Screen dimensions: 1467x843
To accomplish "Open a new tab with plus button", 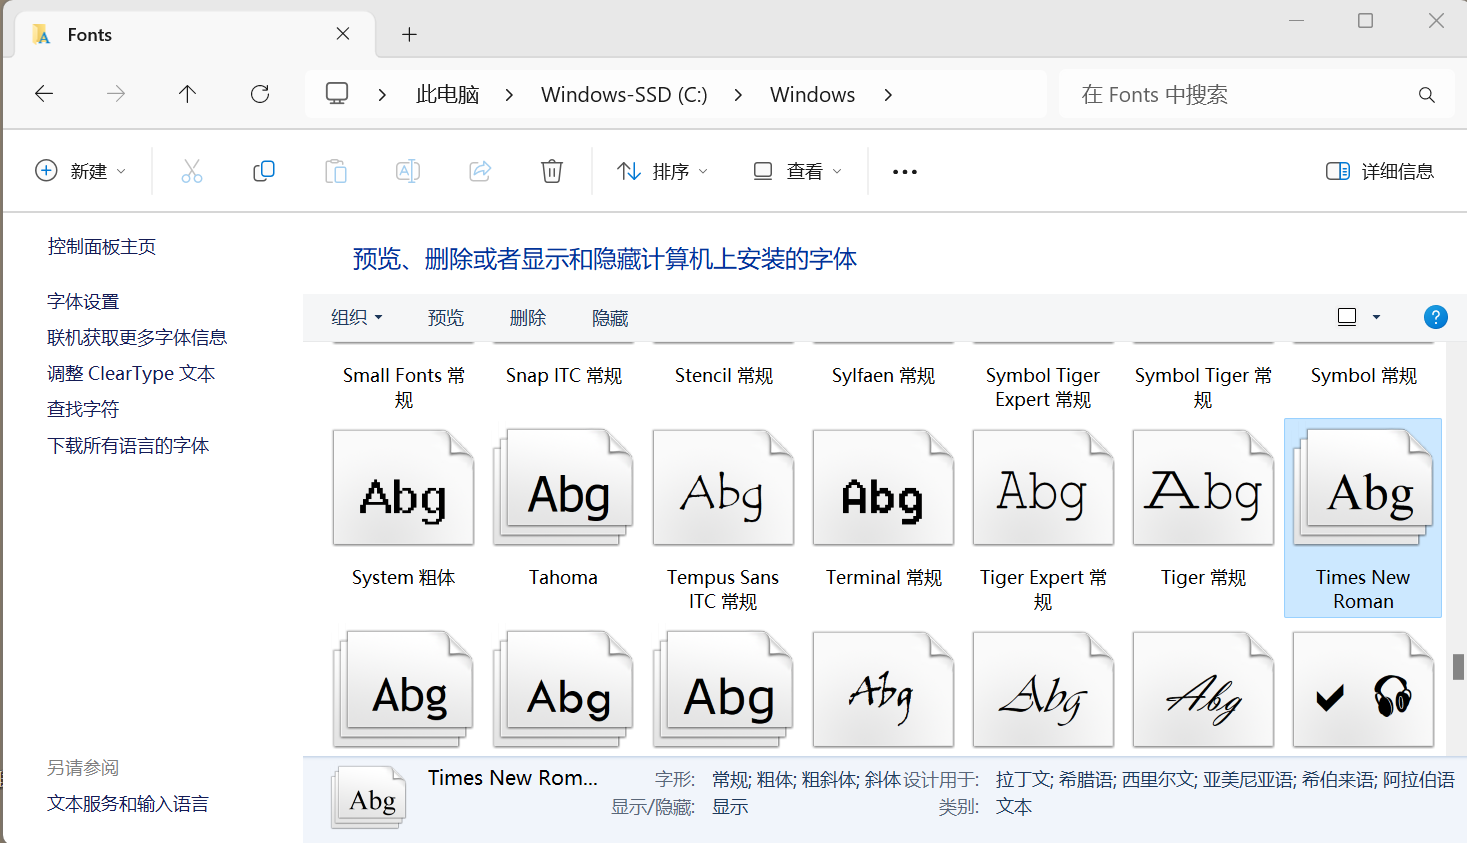I will [x=409, y=35].
